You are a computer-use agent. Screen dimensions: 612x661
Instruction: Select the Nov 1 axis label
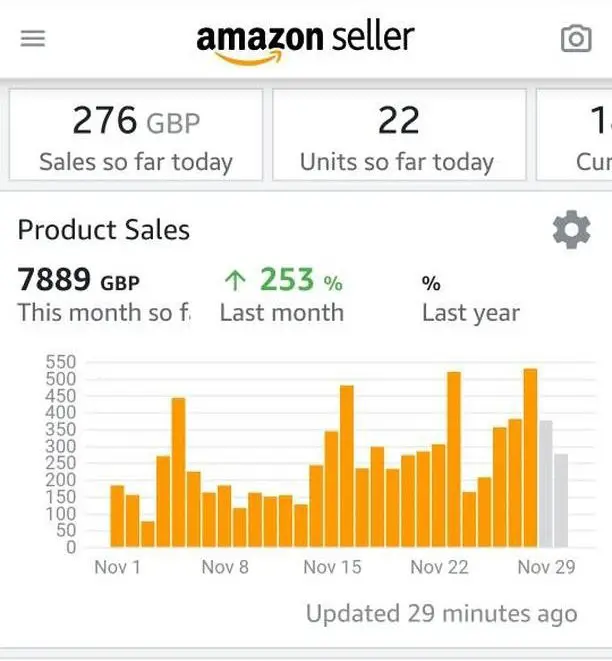click(x=117, y=567)
